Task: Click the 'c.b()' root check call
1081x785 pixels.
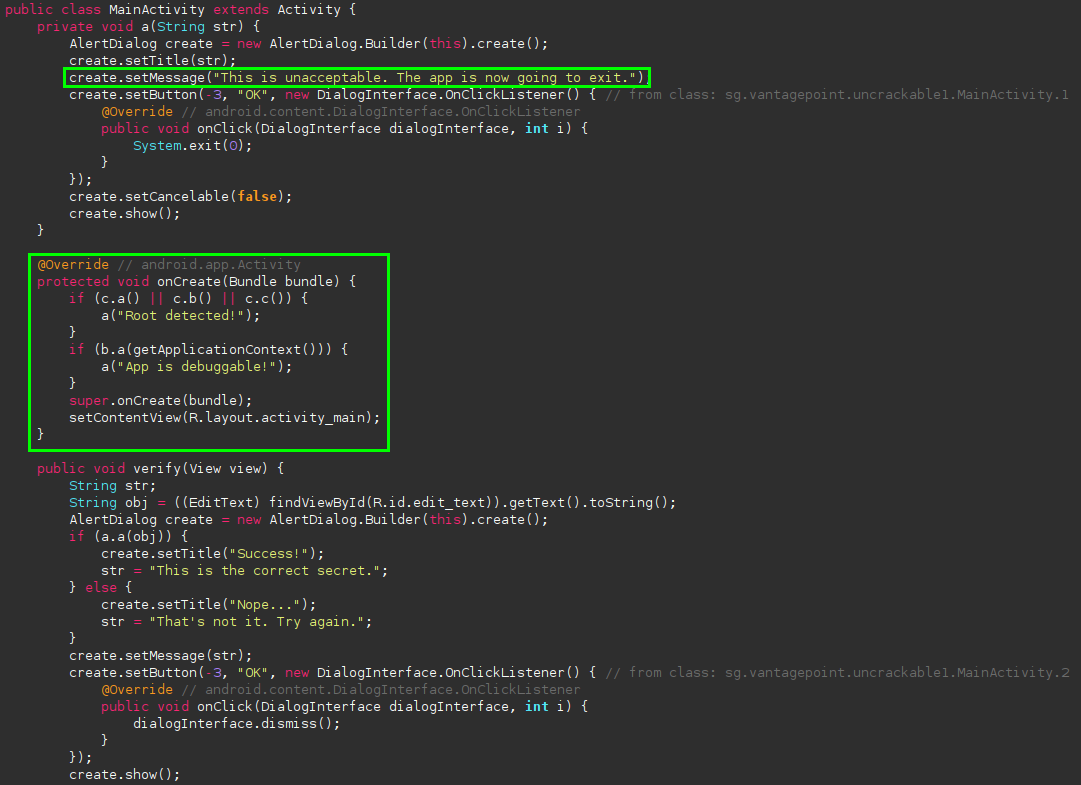Action: (x=192, y=298)
